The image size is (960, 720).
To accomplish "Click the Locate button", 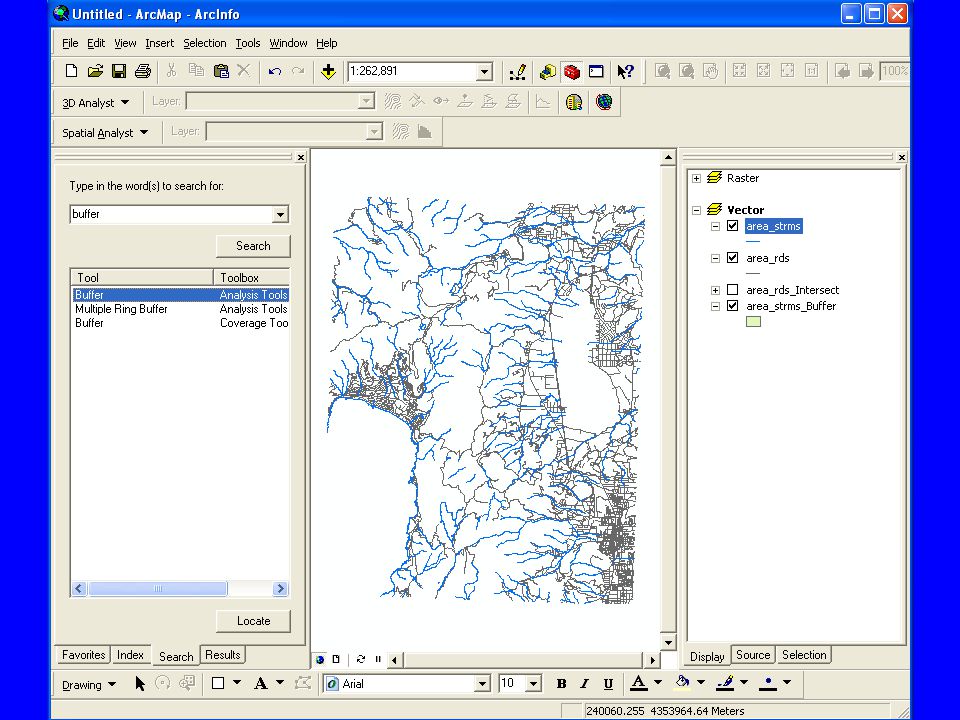I will (x=253, y=621).
